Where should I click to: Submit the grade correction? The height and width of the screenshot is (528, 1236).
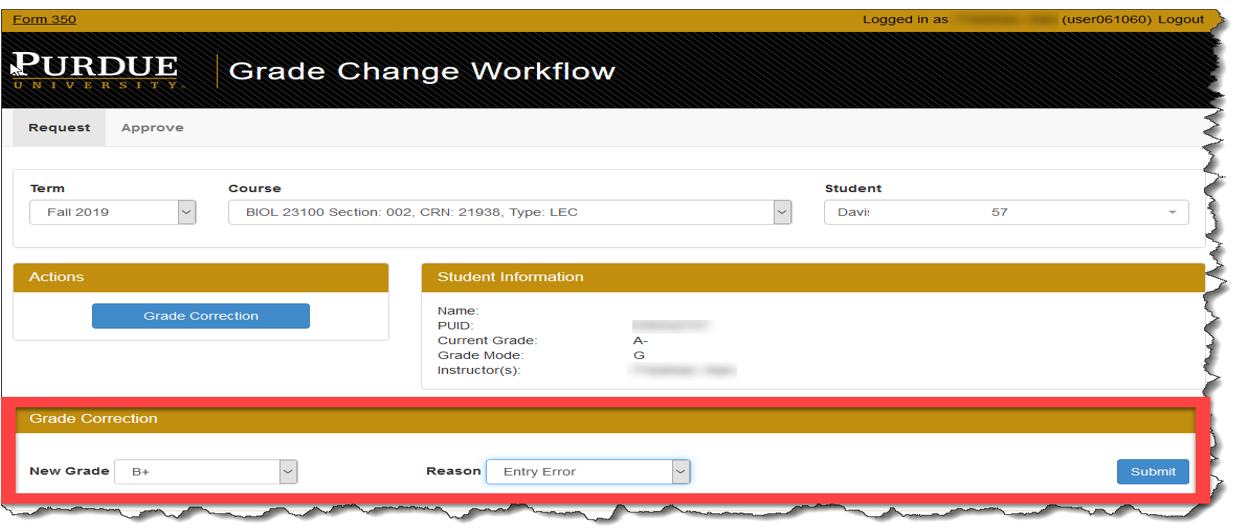[1152, 471]
